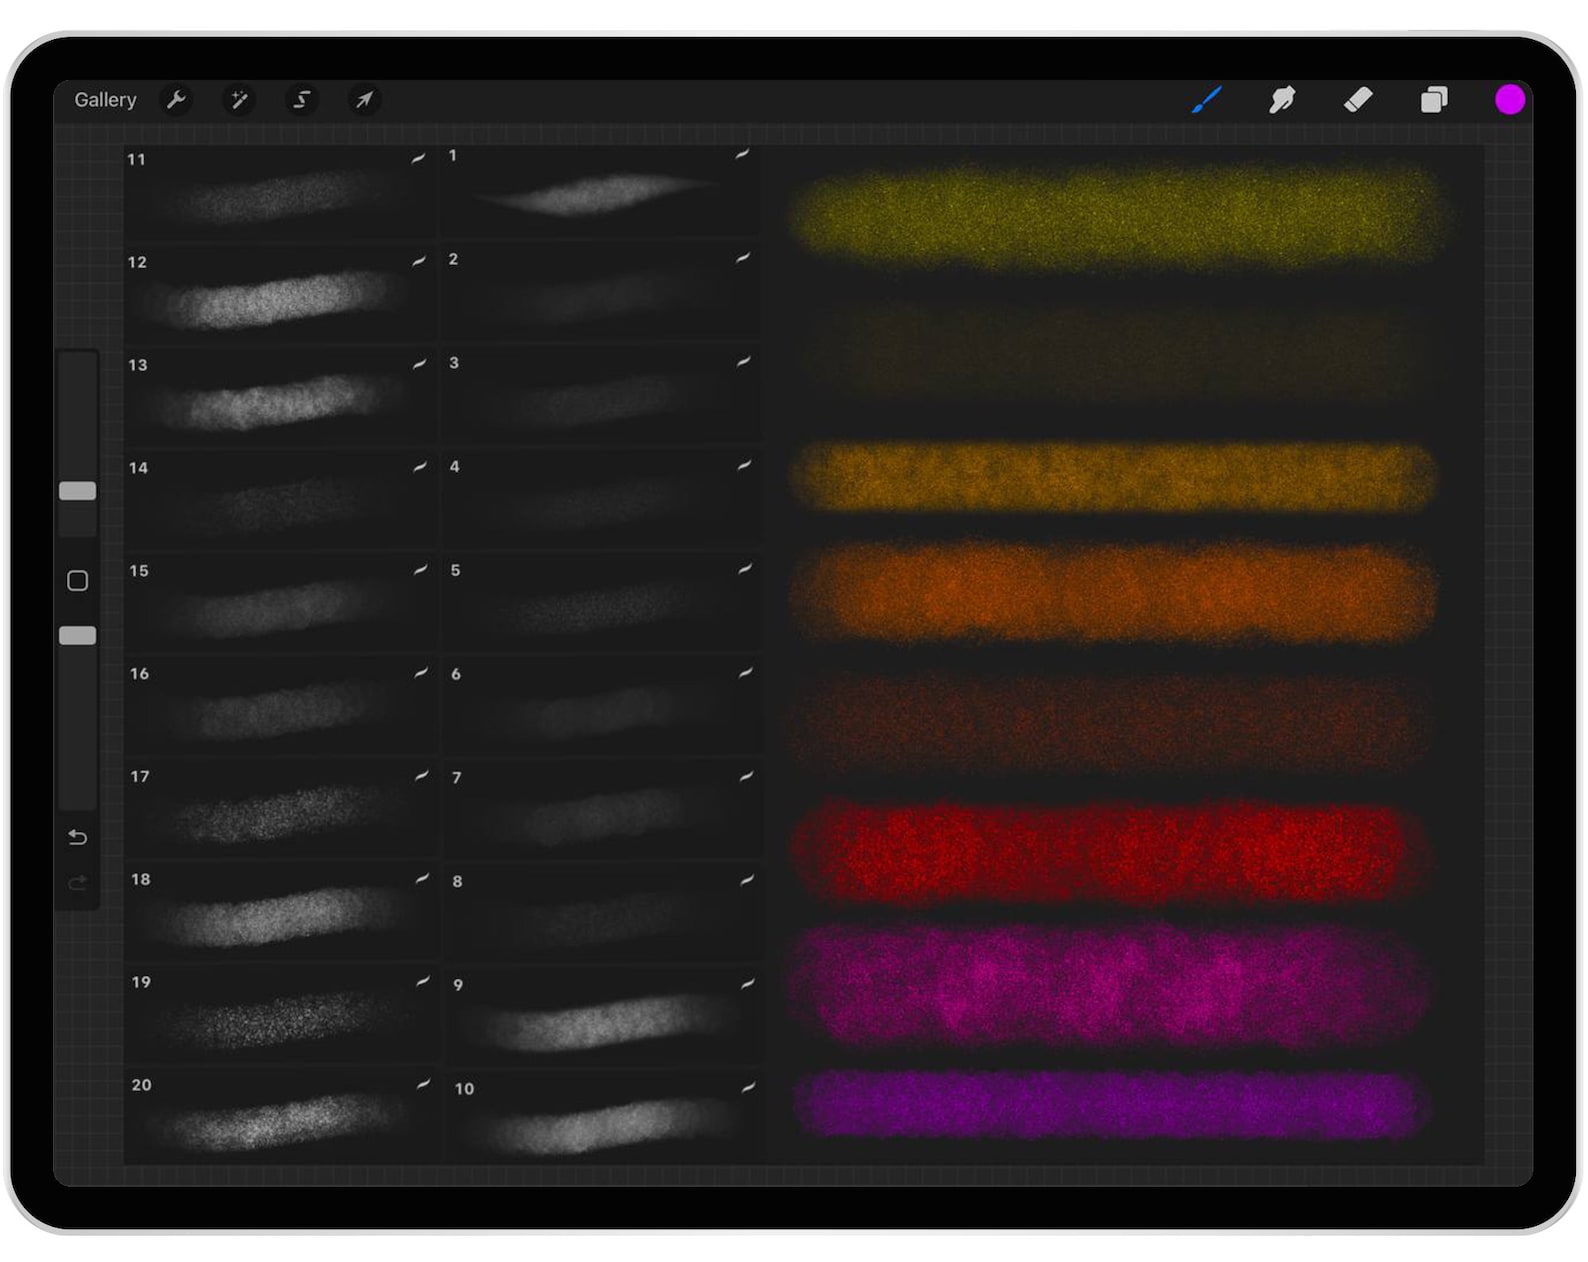Click the brush opacity slider handle
The width and height of the screenshot is (1588, 1262).
(78, 636)
